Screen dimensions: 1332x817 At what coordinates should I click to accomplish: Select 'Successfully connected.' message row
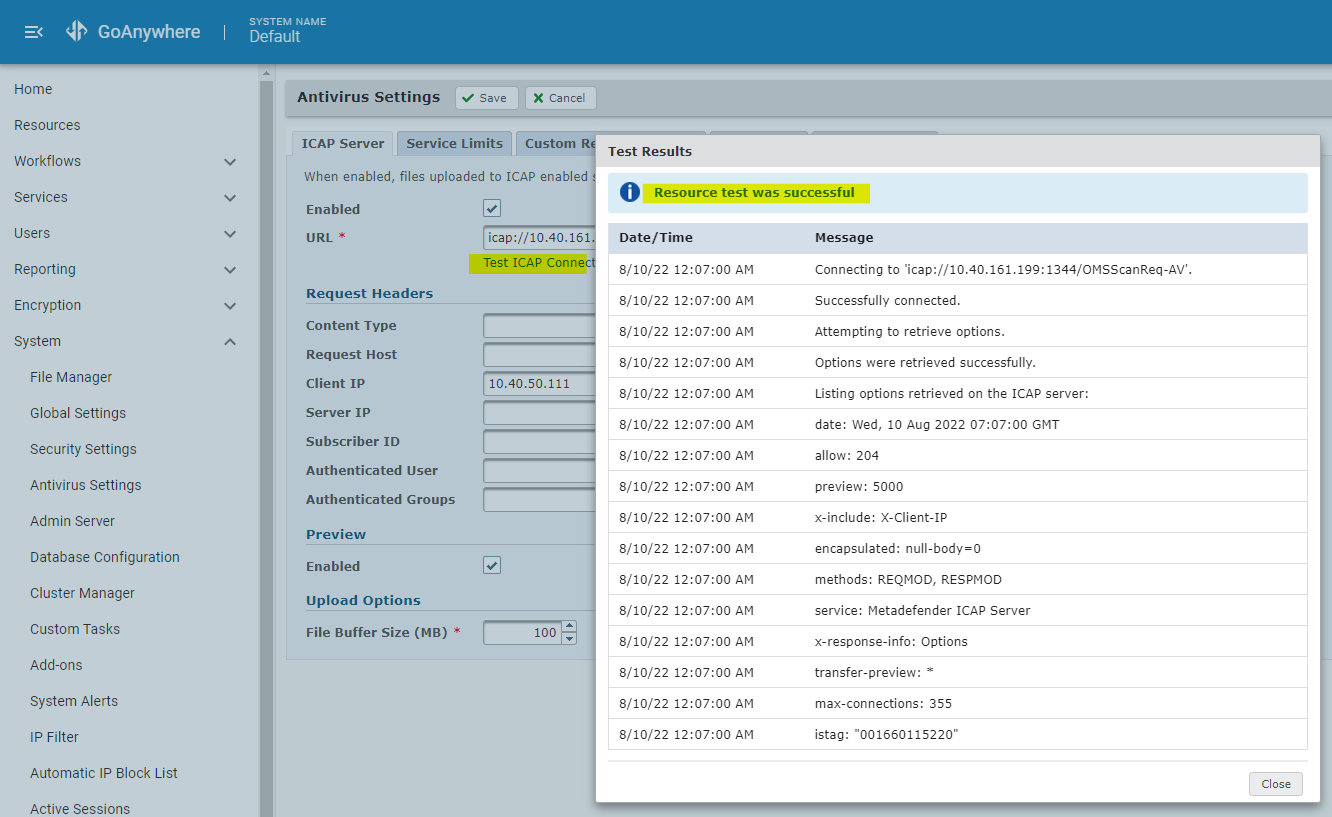click(957, 300)
